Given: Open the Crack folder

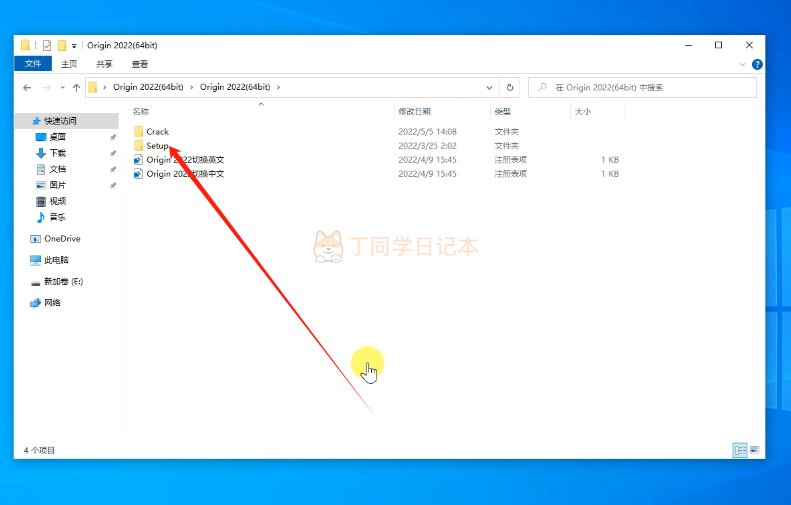Looking at the screenshot, I should (157, 132).
